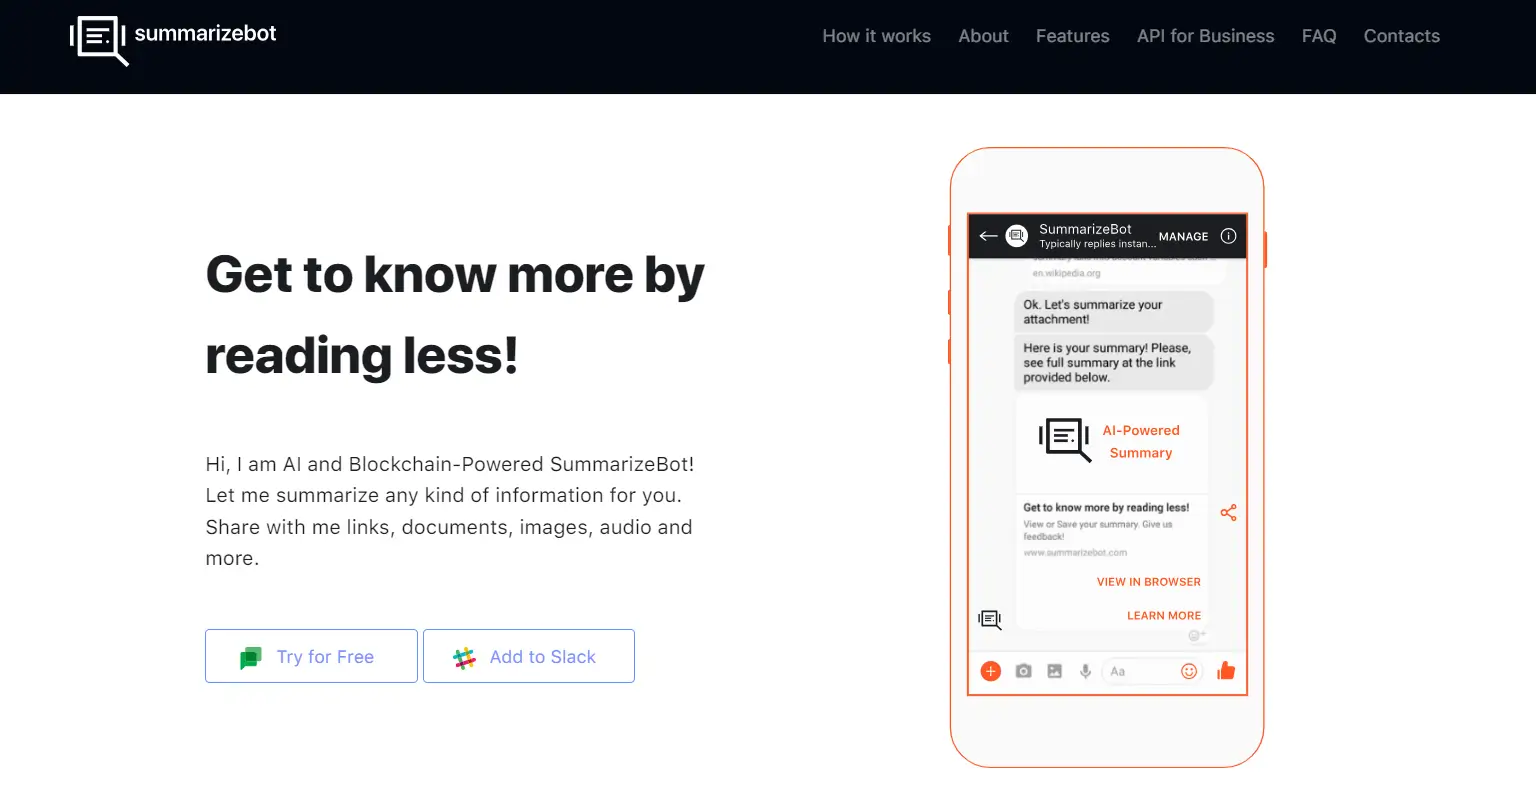Screen dimensions: 1536x785
Task: Click the emoji smiley icon in chat bar
Action: click(1189, 671)
